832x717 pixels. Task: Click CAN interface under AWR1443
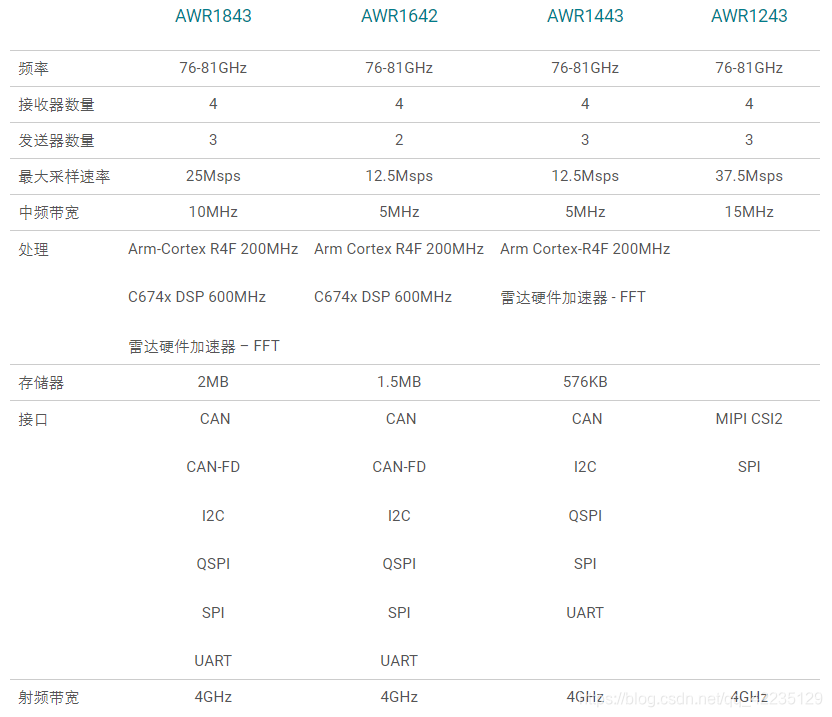[x=587, y=419]
